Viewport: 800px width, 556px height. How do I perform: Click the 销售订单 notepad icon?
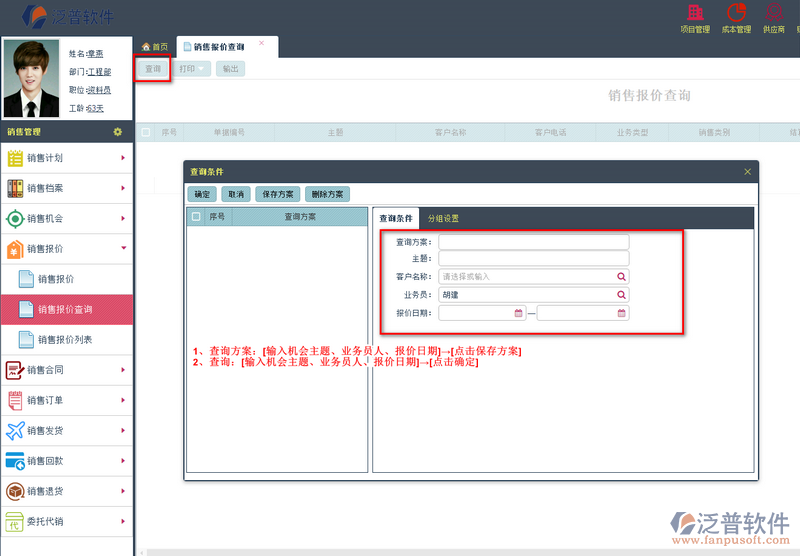point(15,400)
